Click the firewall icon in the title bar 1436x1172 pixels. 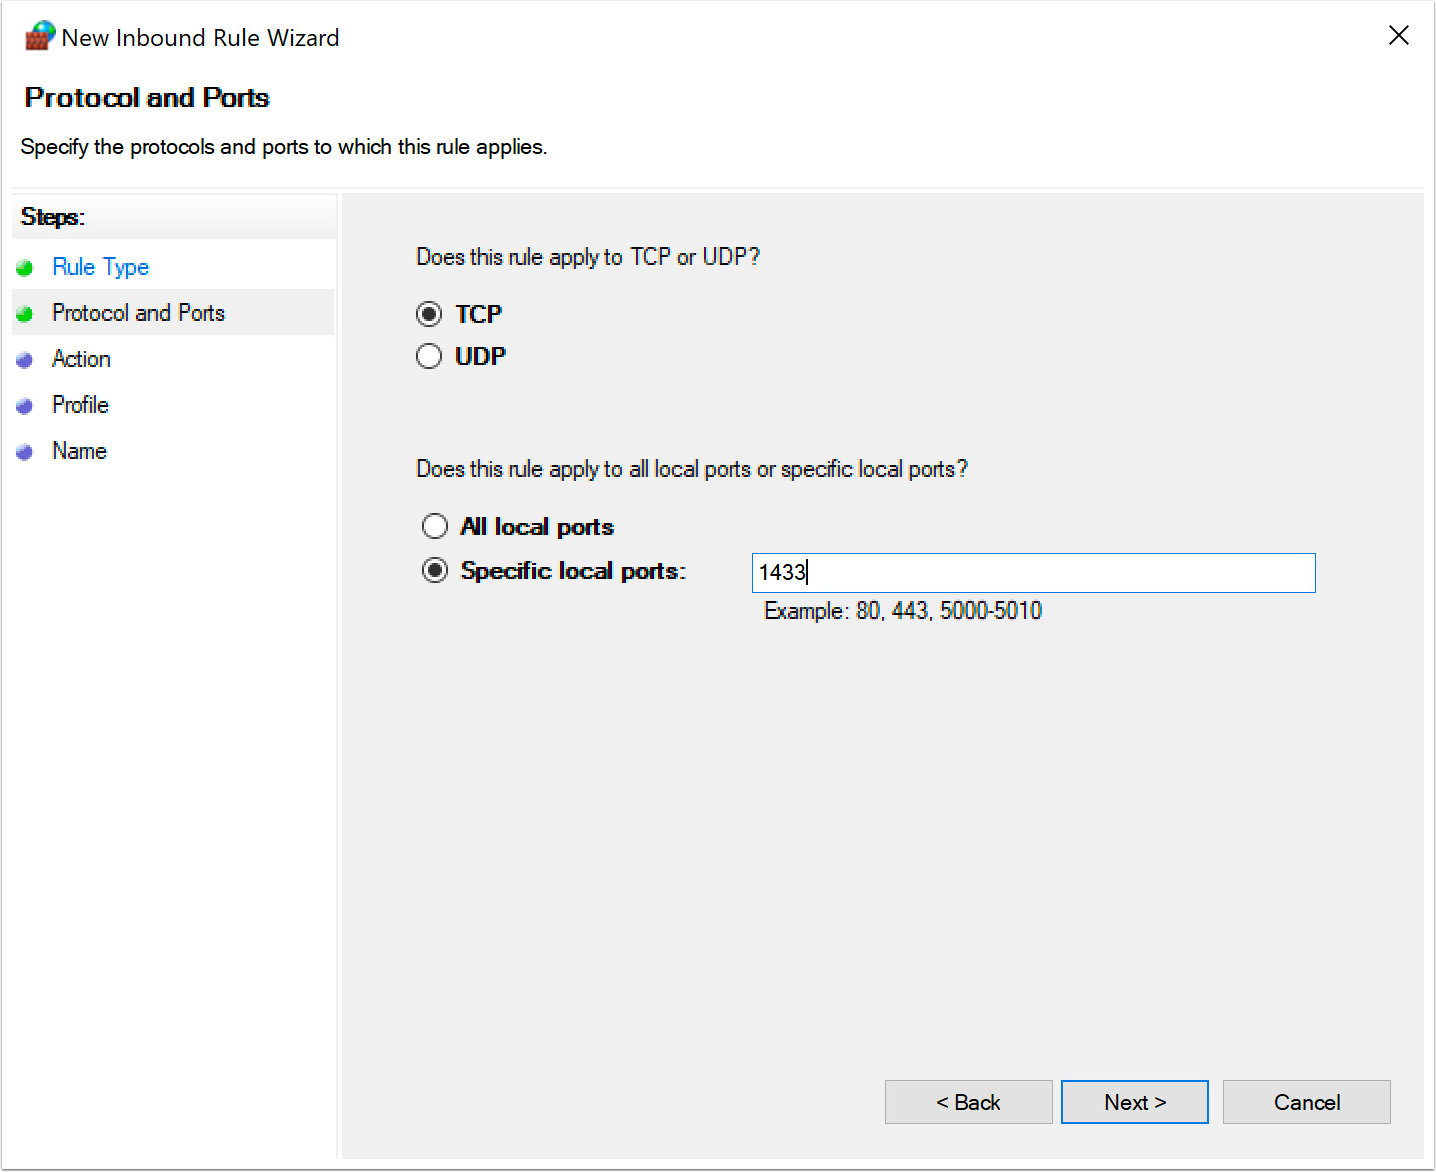[x=38, y=35]
